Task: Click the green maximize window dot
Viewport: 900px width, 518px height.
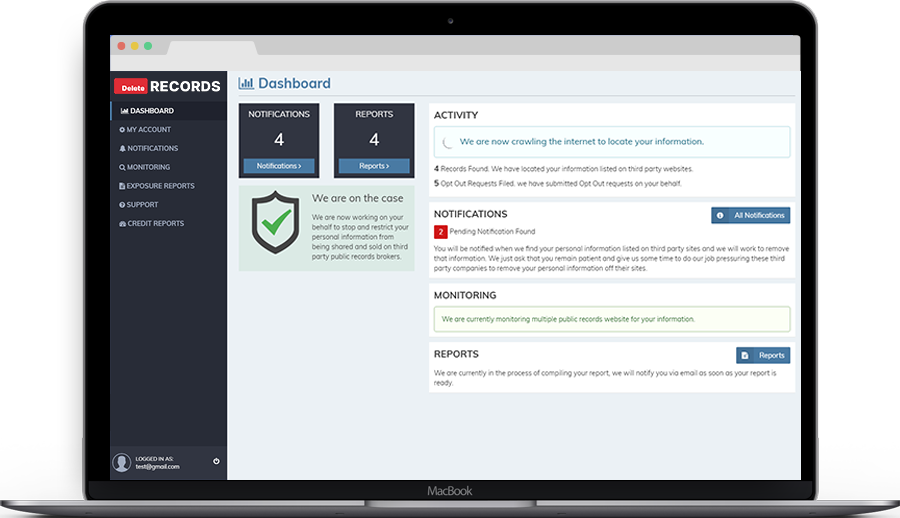Action: click(148, 46)
